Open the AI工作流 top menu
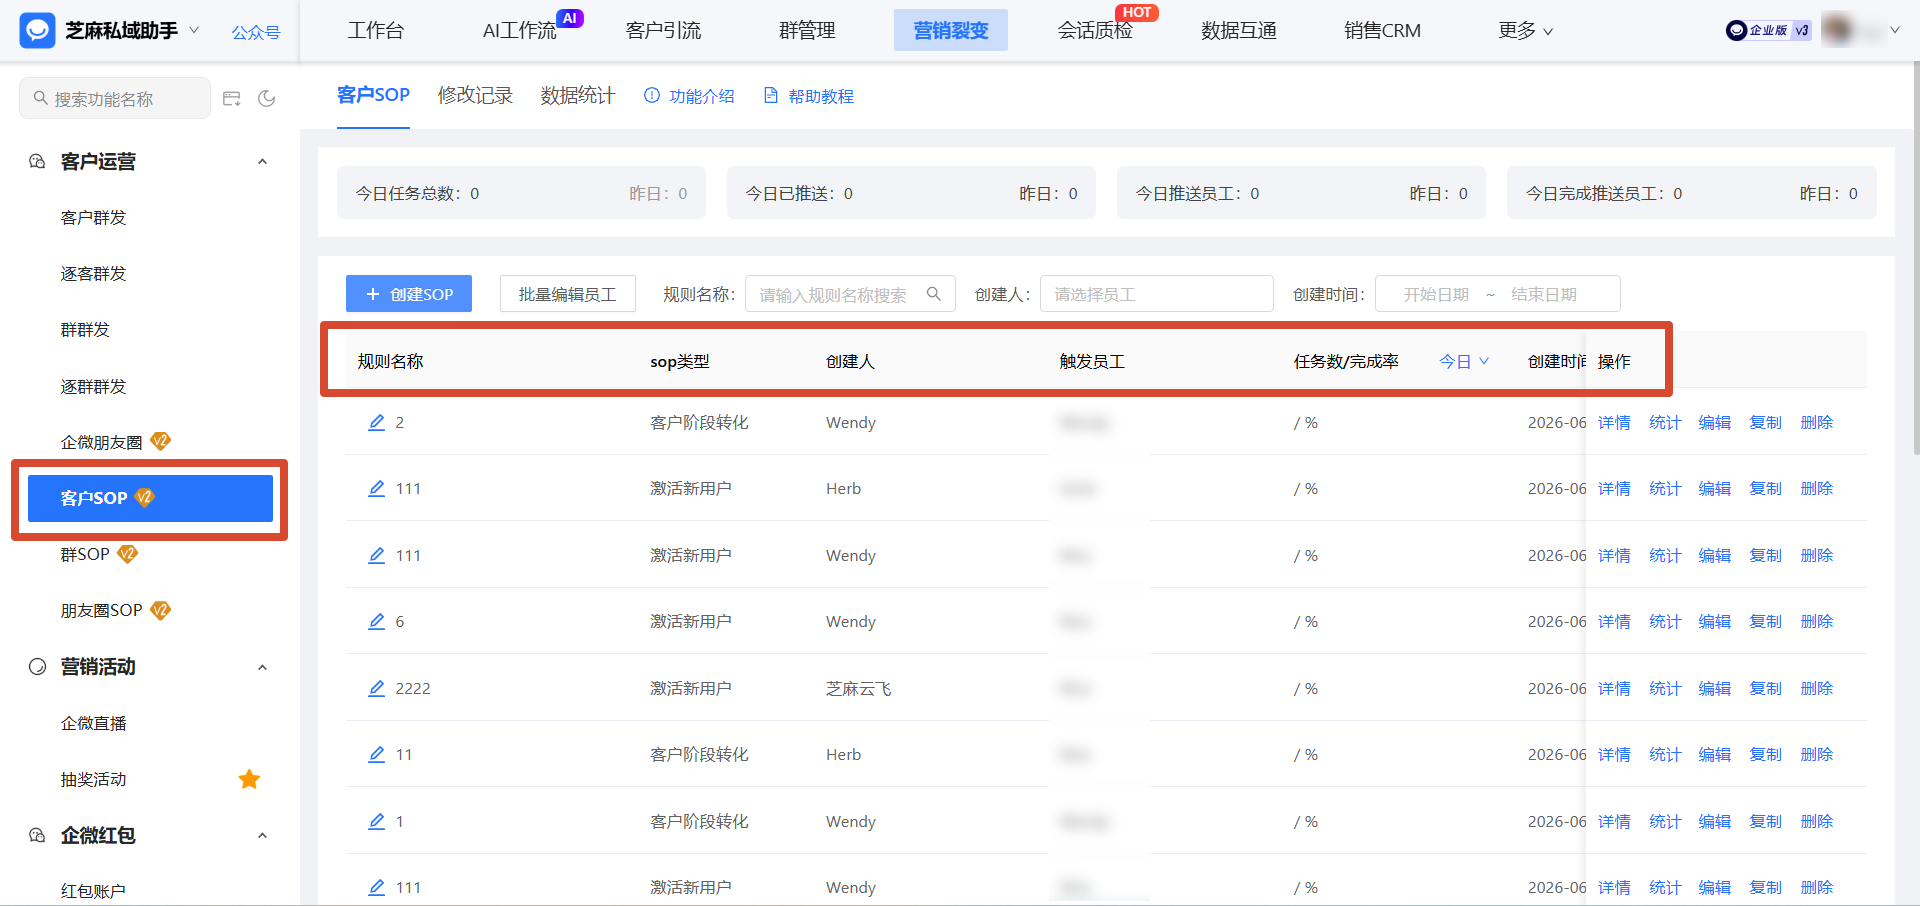This screenshot has height=906, width=1920. click(x=519, y=31)
